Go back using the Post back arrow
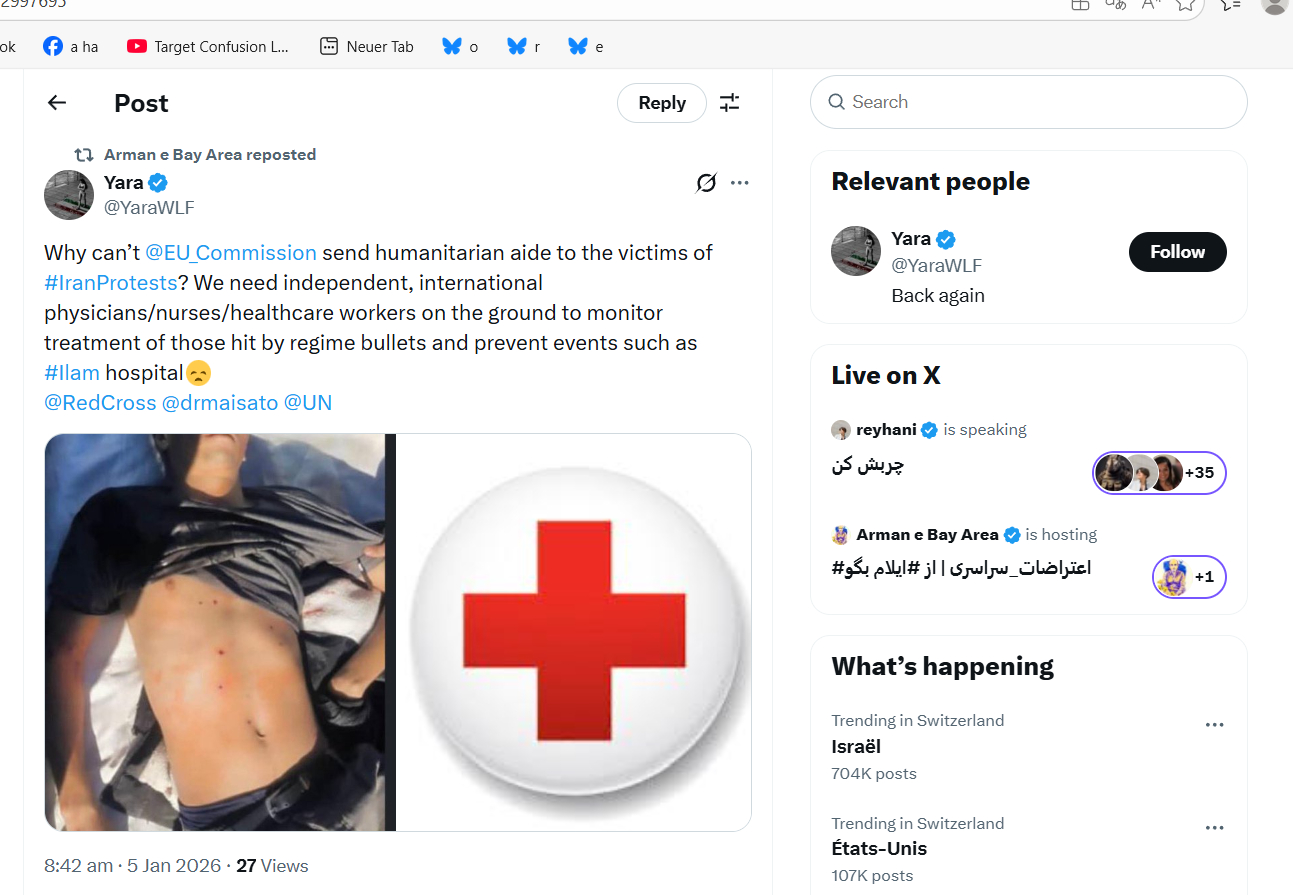 click(57, 102)
